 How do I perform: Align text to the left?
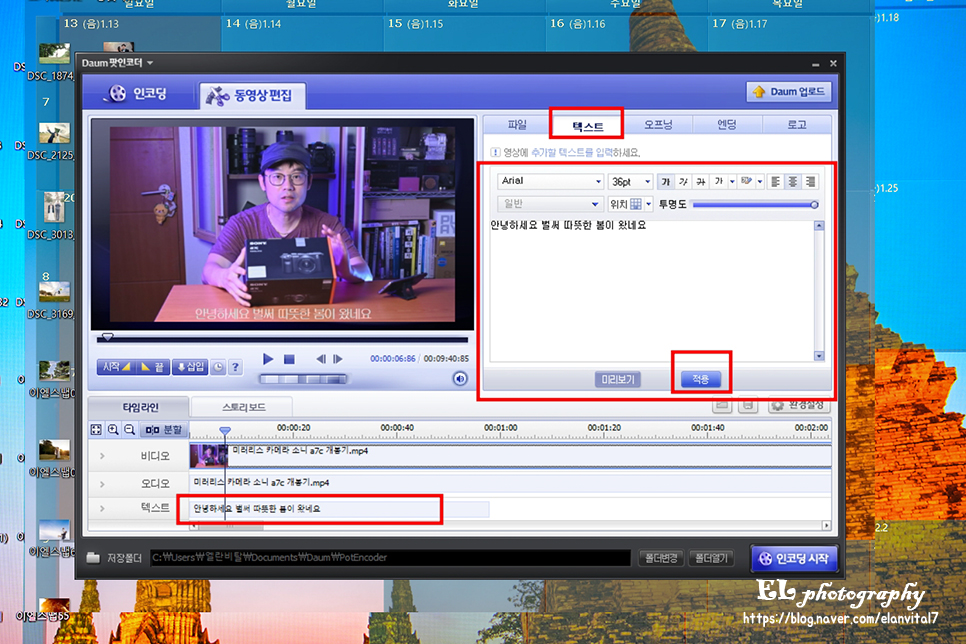tap(776, 182)
